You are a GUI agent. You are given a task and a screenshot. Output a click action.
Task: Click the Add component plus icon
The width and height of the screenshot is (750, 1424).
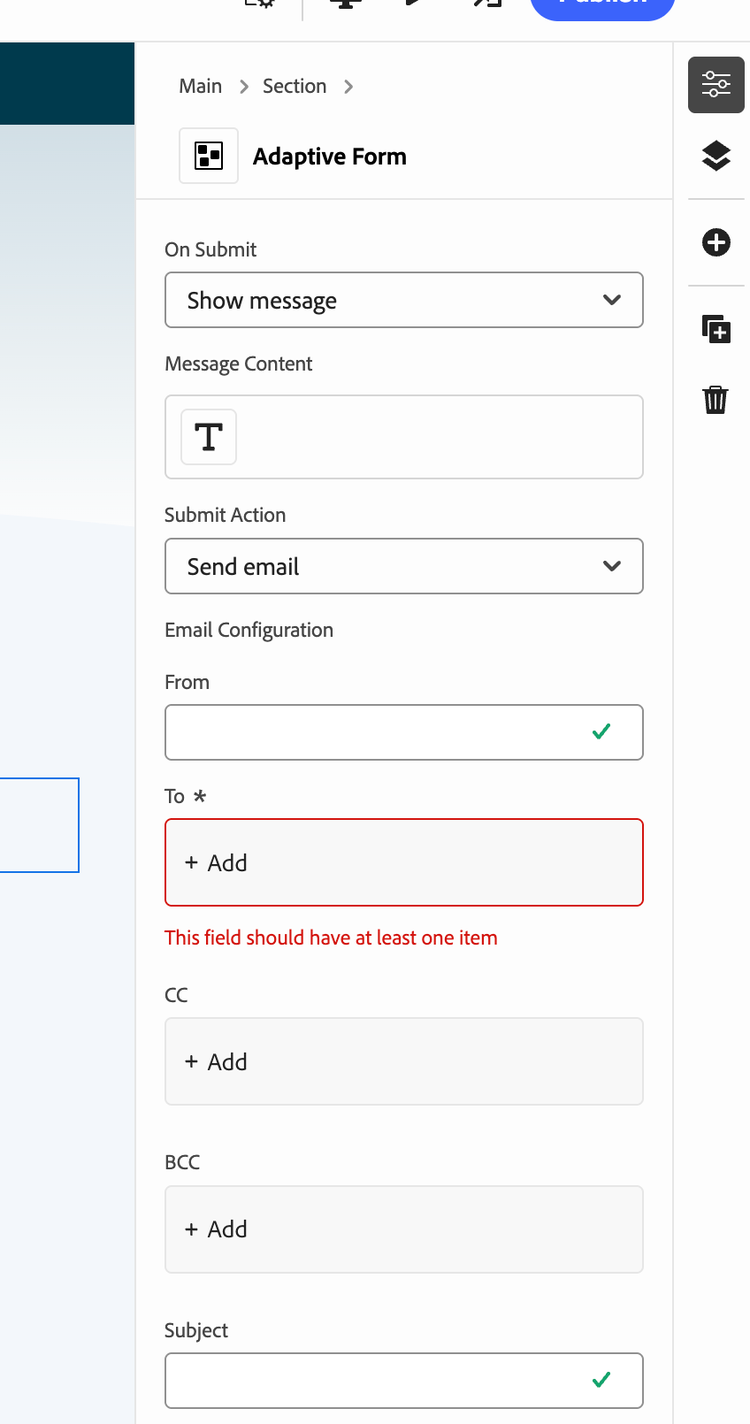pos(716,242)
